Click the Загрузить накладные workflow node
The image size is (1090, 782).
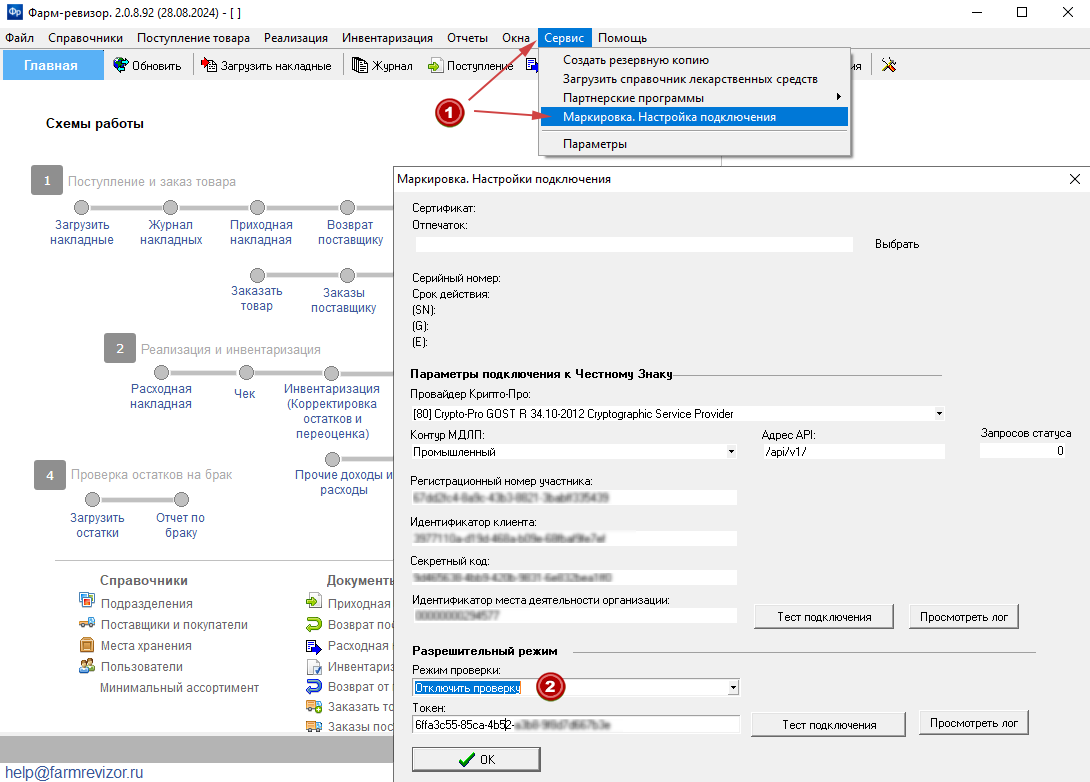pyautogui.click(x=81, y=207)
